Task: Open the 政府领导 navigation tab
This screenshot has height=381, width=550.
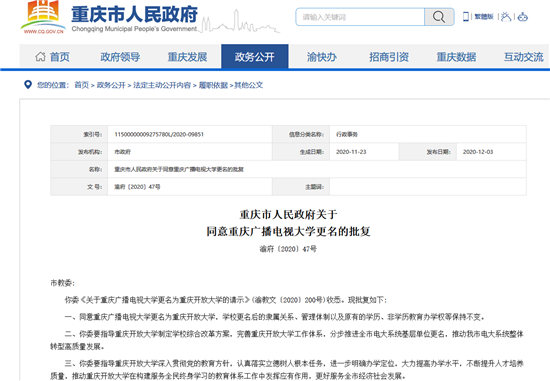Action: [x=120, y=56]
